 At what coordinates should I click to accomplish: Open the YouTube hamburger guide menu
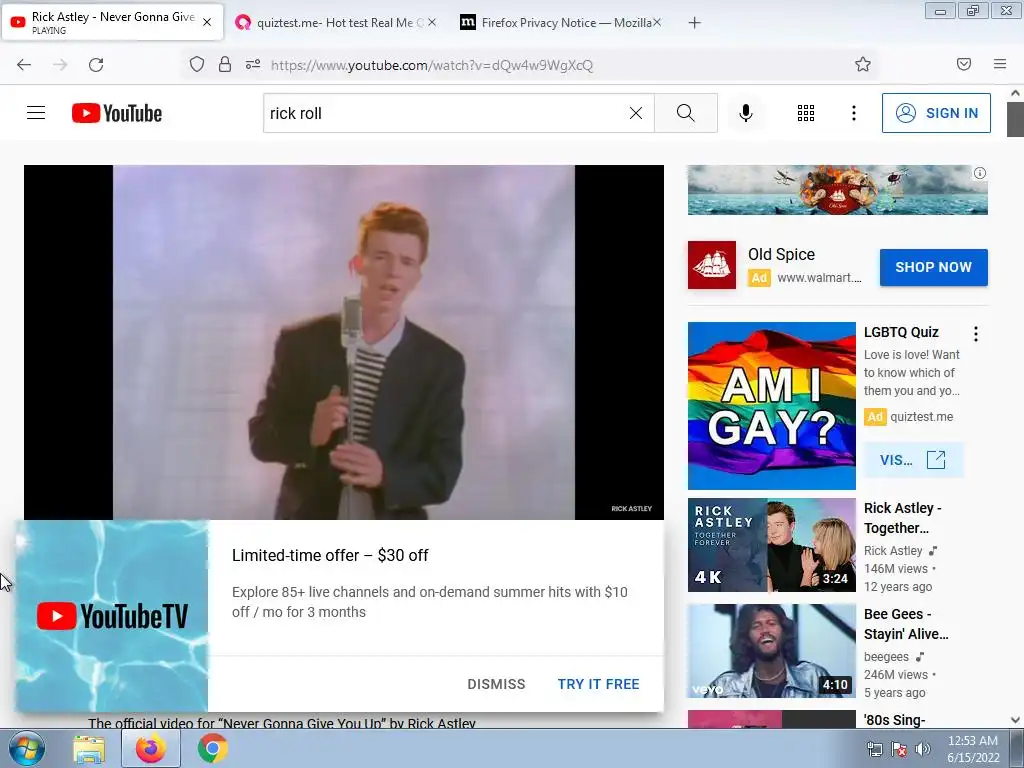(36, 113)
